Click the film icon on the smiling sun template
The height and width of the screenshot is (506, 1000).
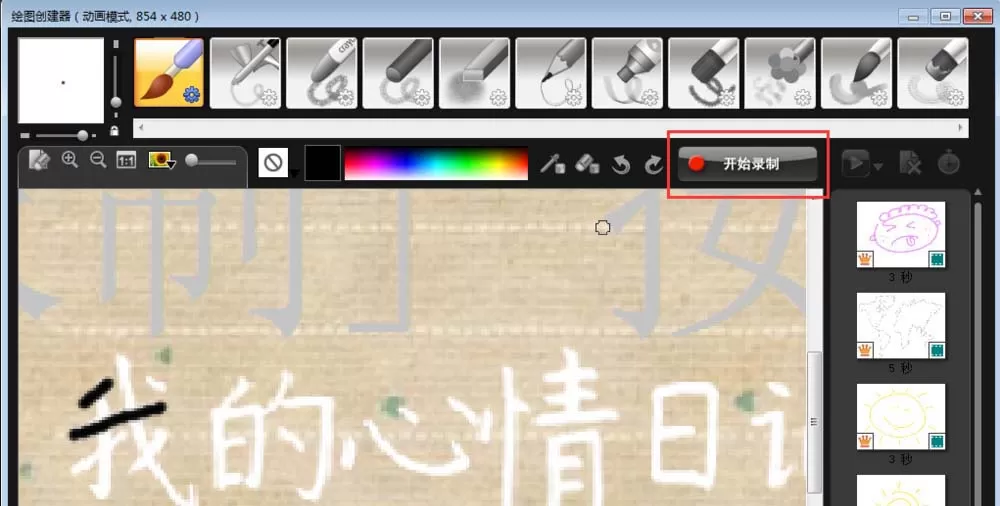click(x=937, y=441)
